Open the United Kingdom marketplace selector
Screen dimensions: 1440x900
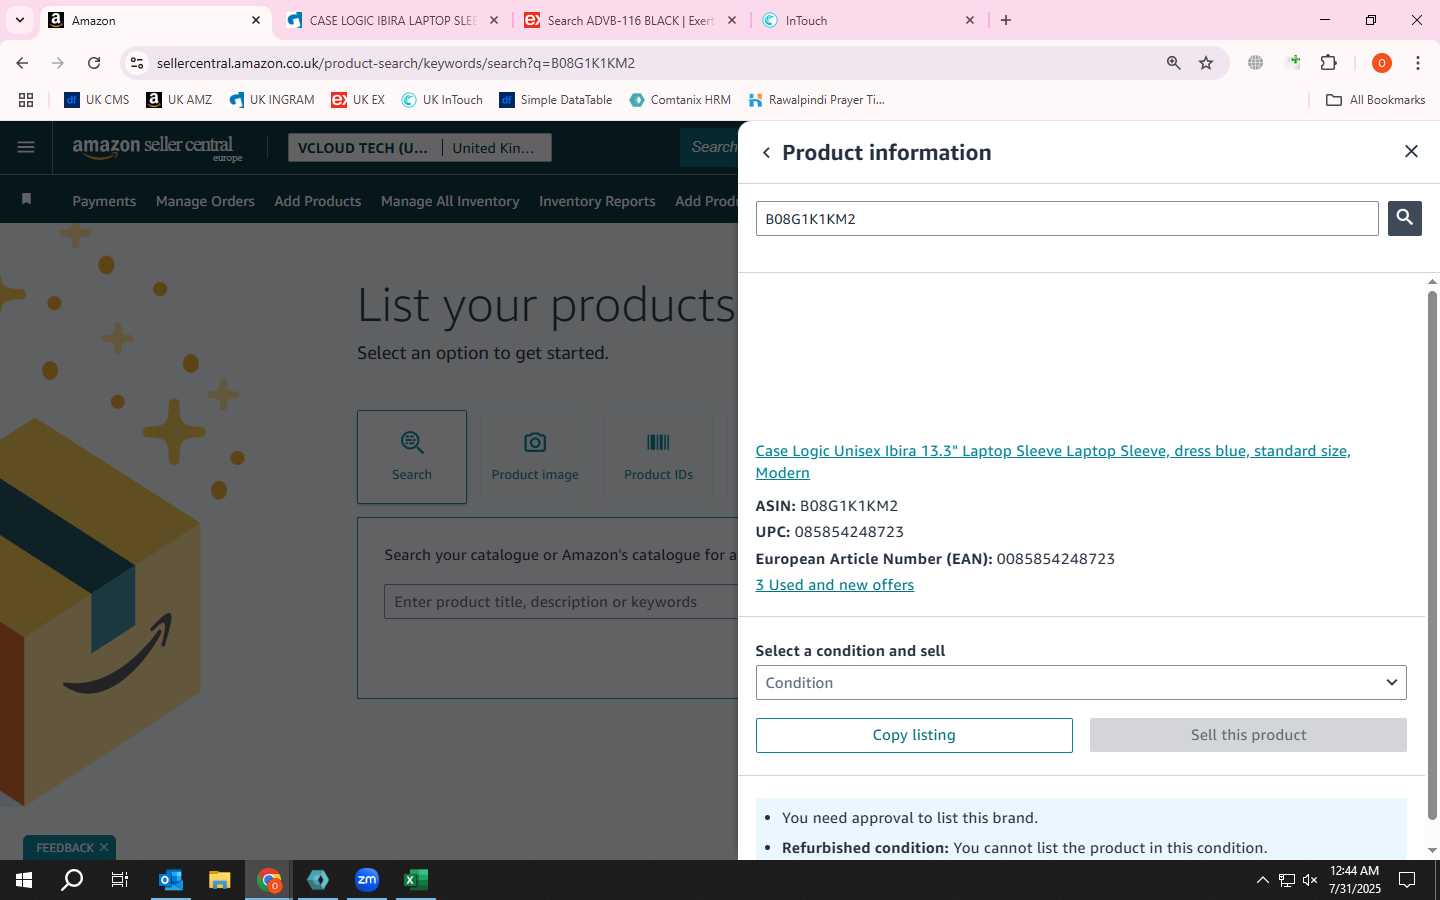pos(496,148)
